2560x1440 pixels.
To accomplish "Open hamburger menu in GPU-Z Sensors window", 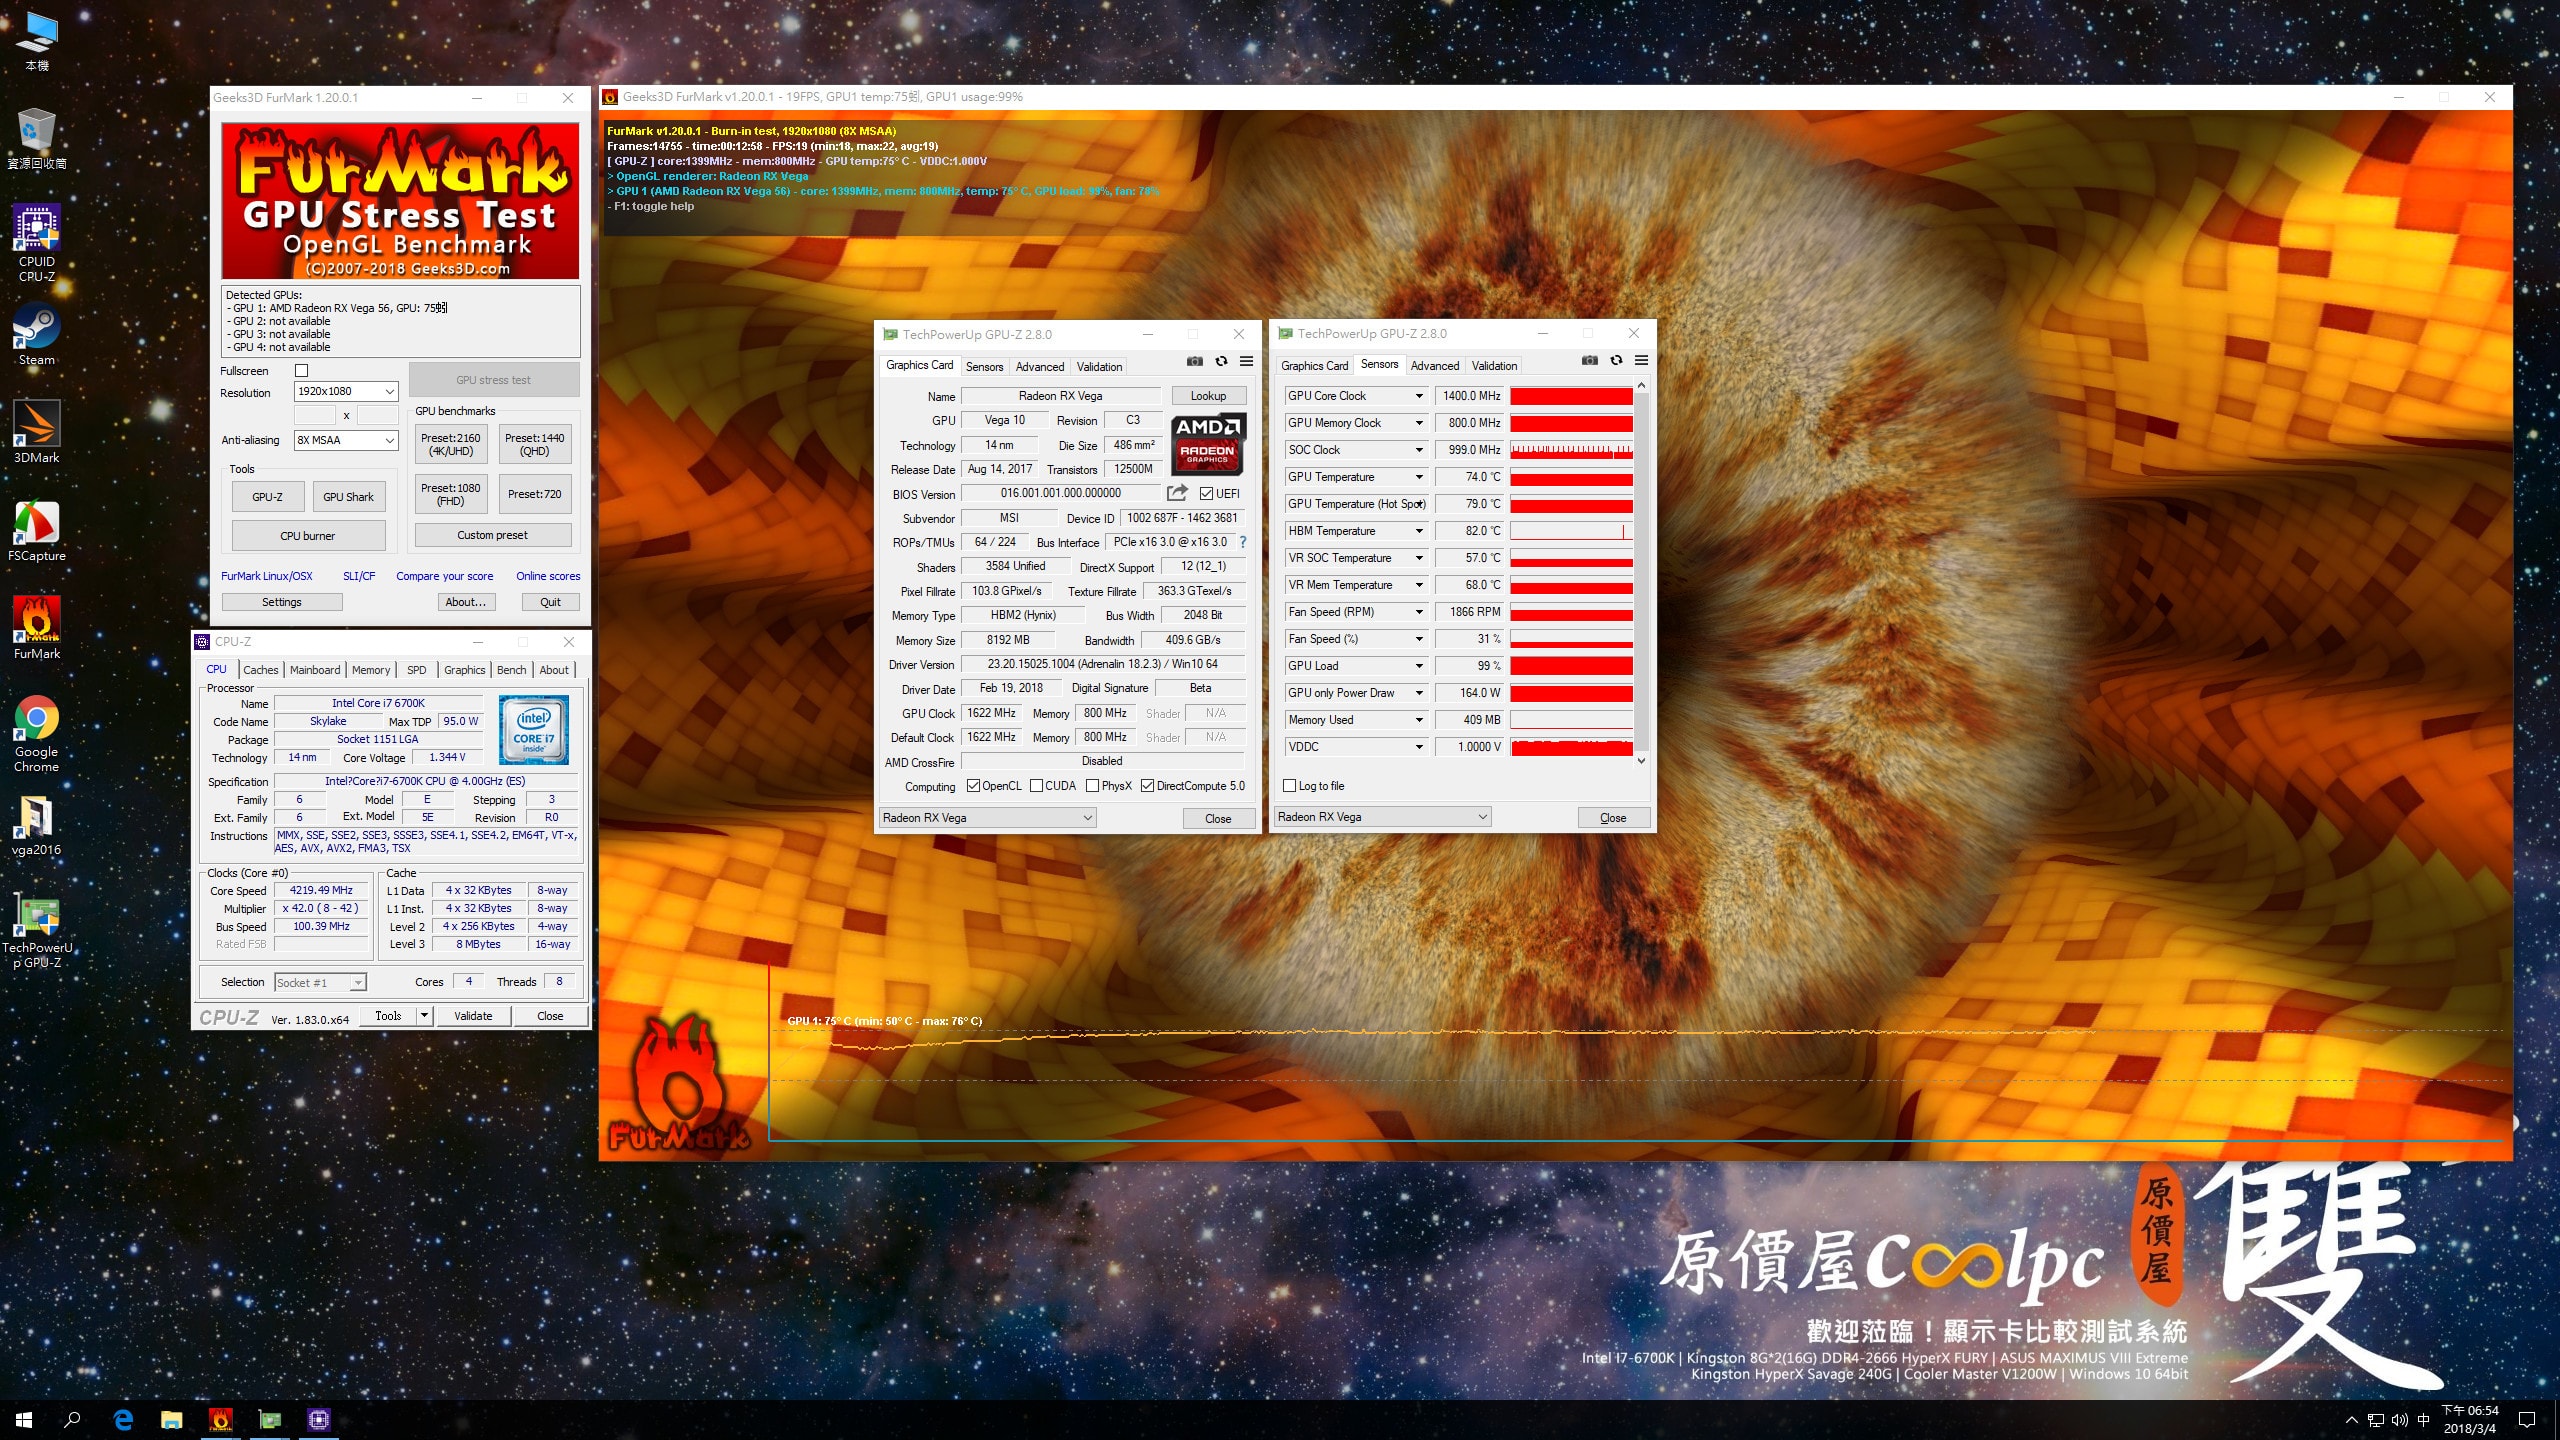I will [x=1641, y=360].
